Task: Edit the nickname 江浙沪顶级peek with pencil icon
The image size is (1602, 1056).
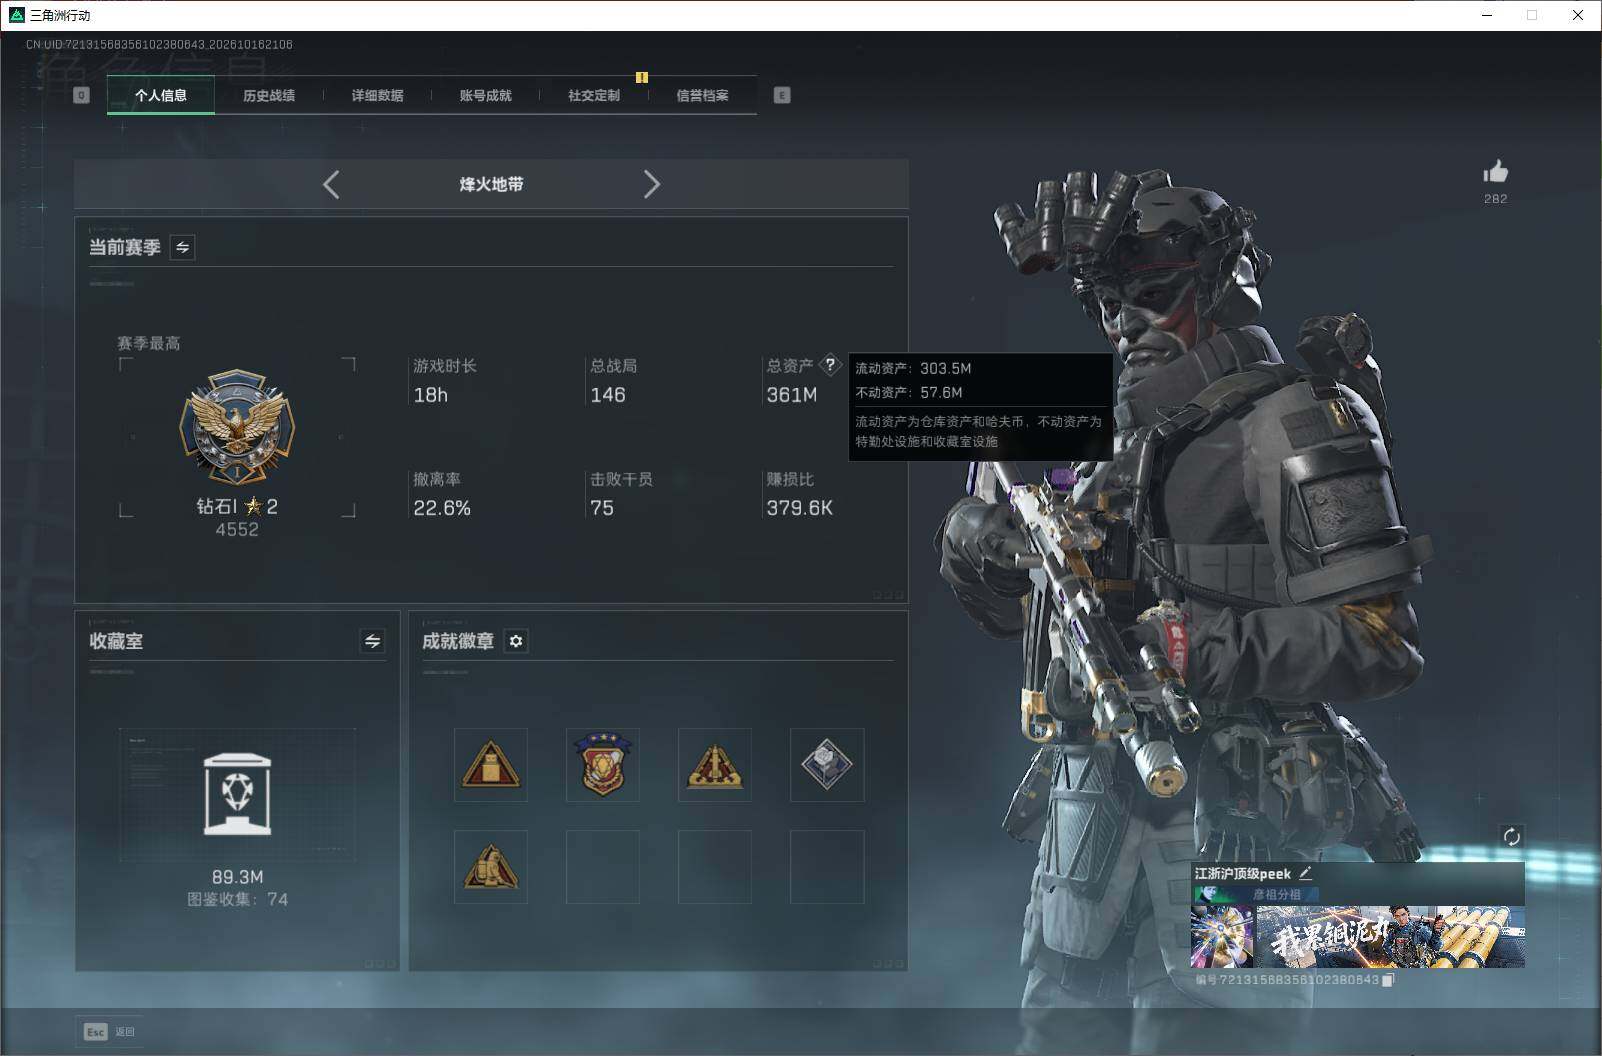Action: coord(1305,873)
